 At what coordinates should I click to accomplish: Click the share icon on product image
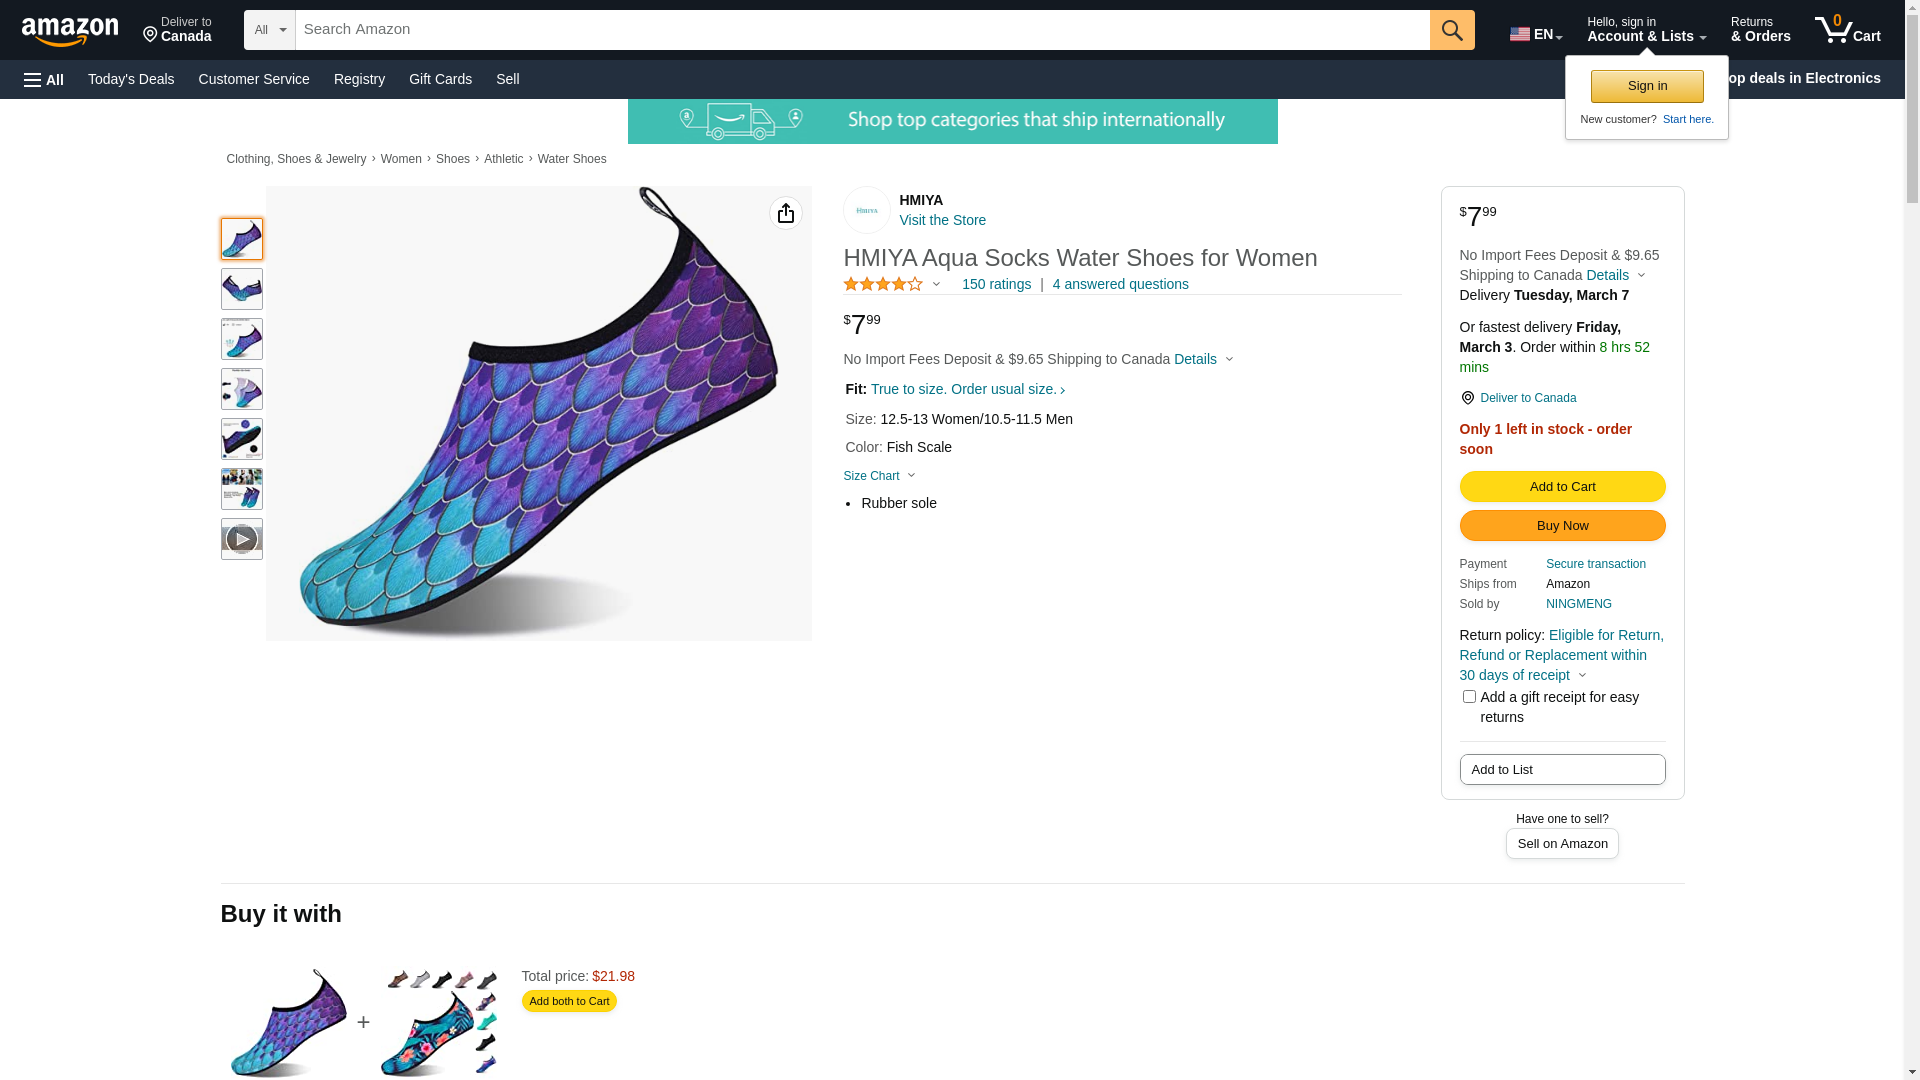coord(785,213)
